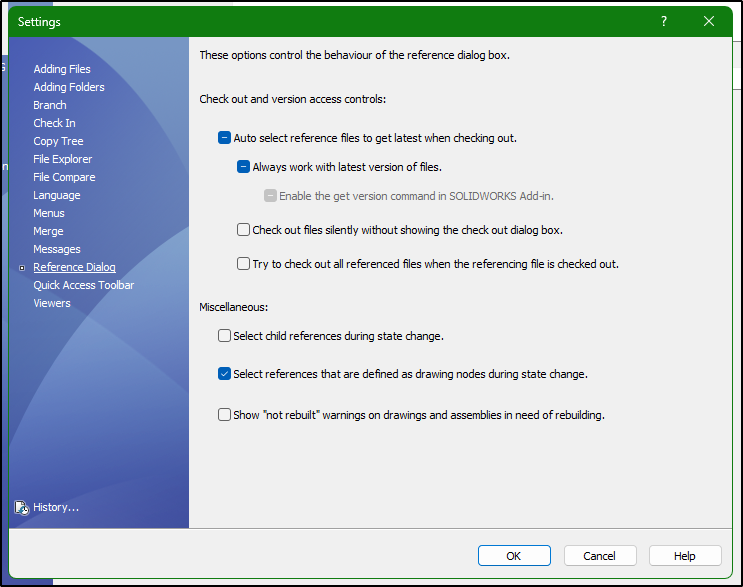Toggle Auto select reference files checkbox
The width and height of the screenshot is (743, 587).
coord(225,138)
